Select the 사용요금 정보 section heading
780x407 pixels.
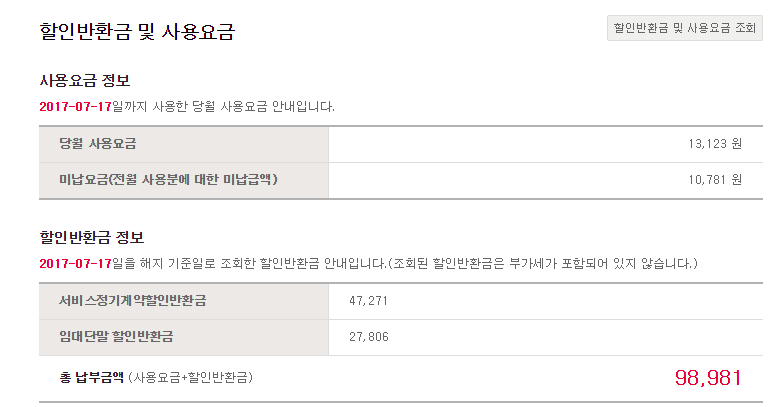pos(84,80)
